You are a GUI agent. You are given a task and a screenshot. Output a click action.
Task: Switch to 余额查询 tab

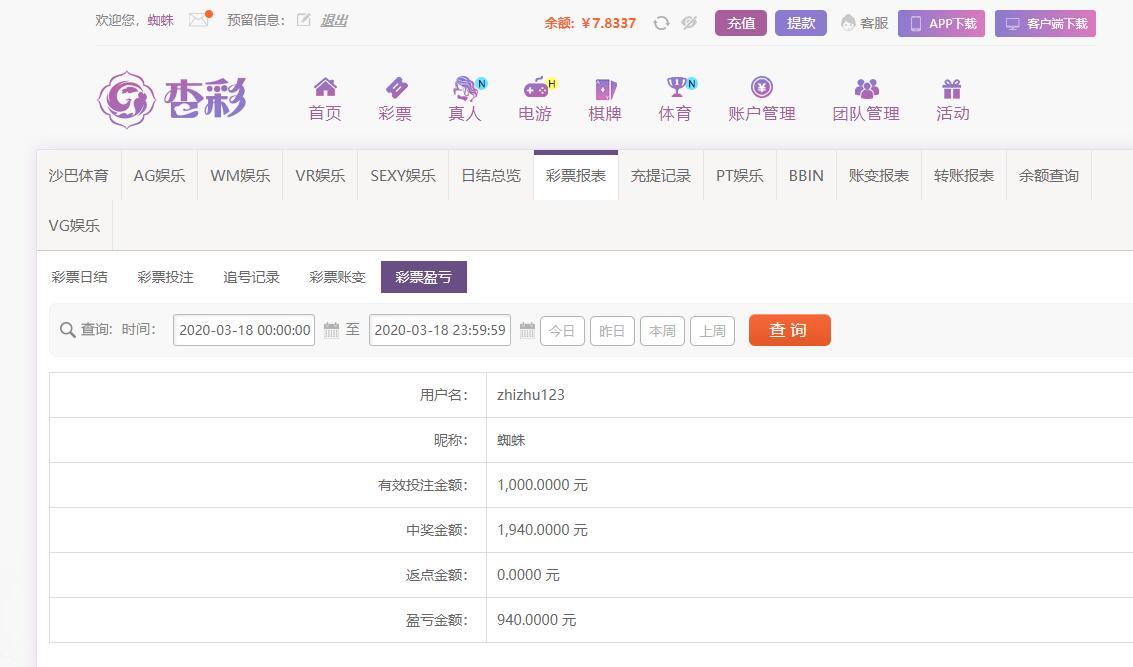coord(1048,176)
